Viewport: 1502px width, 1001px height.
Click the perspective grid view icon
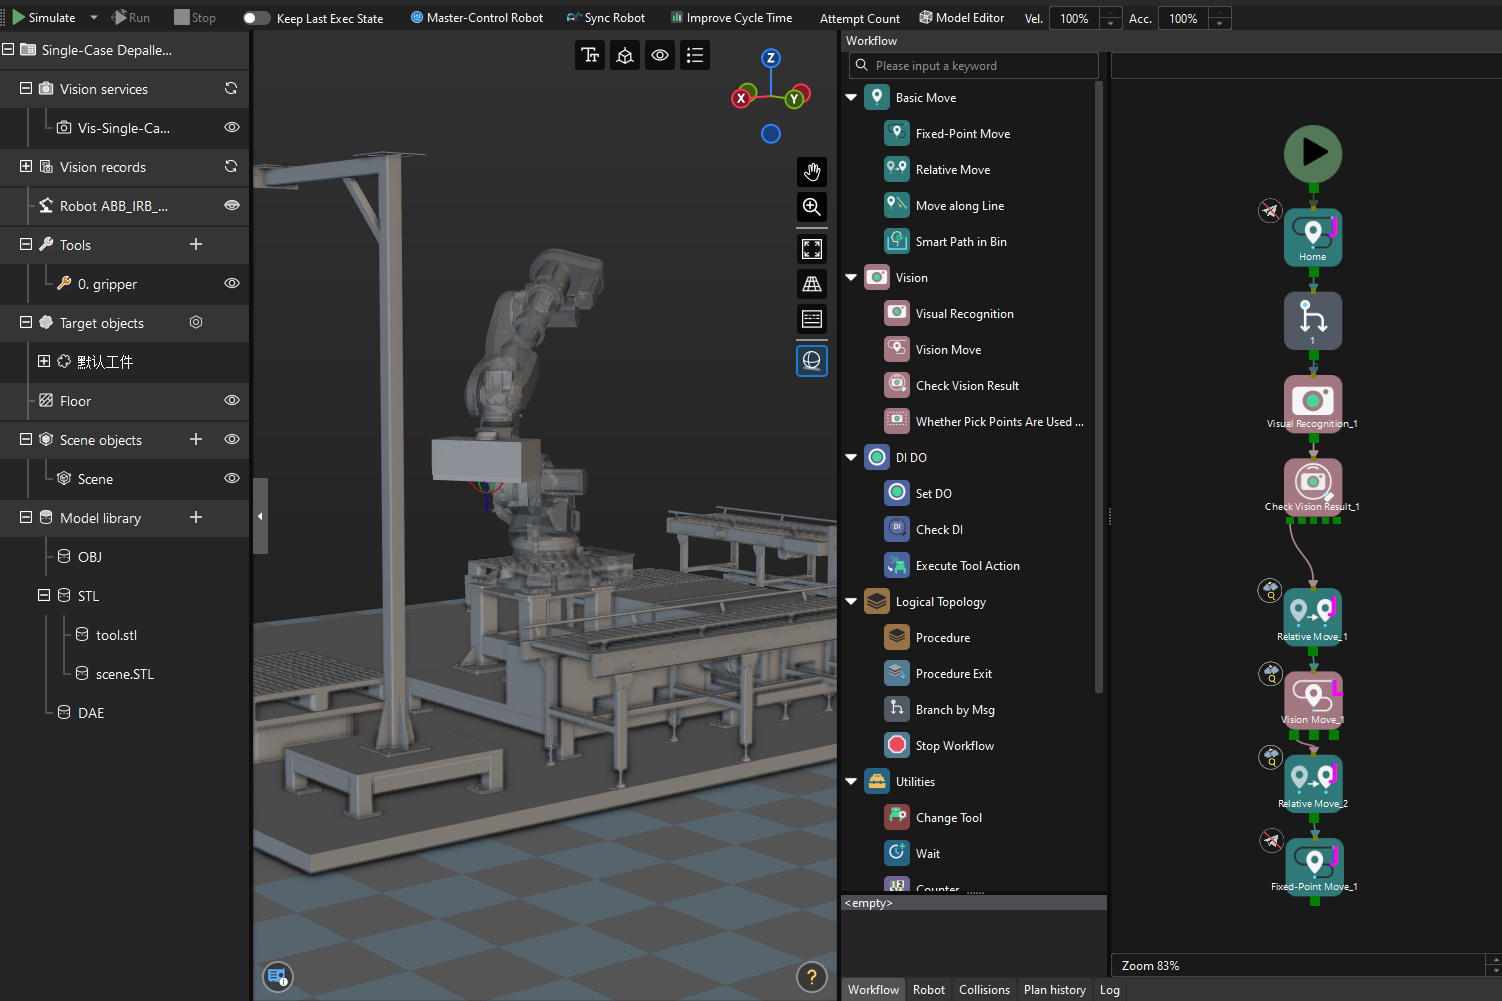(x=812, y=284)
